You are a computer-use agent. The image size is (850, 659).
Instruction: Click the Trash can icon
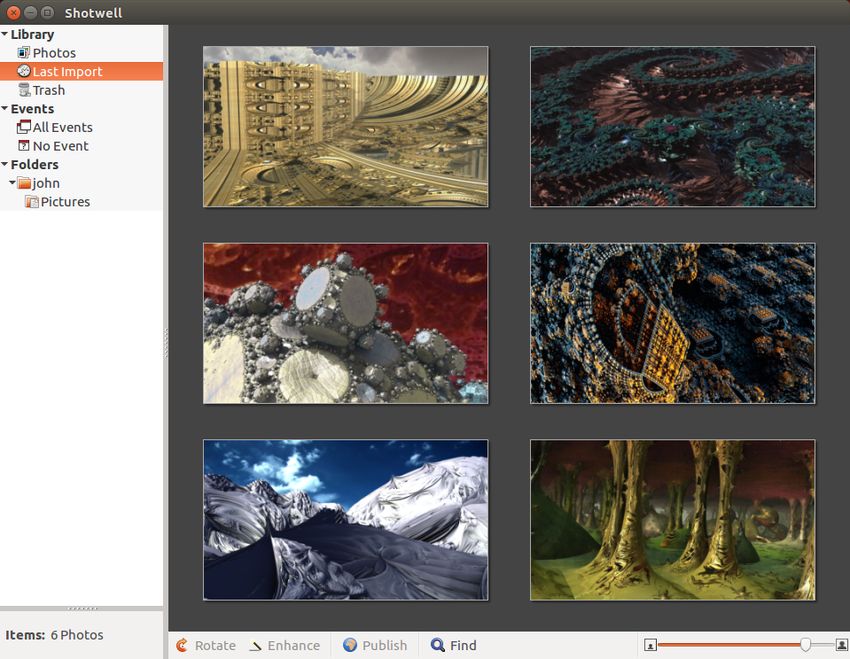coord(24,90)
